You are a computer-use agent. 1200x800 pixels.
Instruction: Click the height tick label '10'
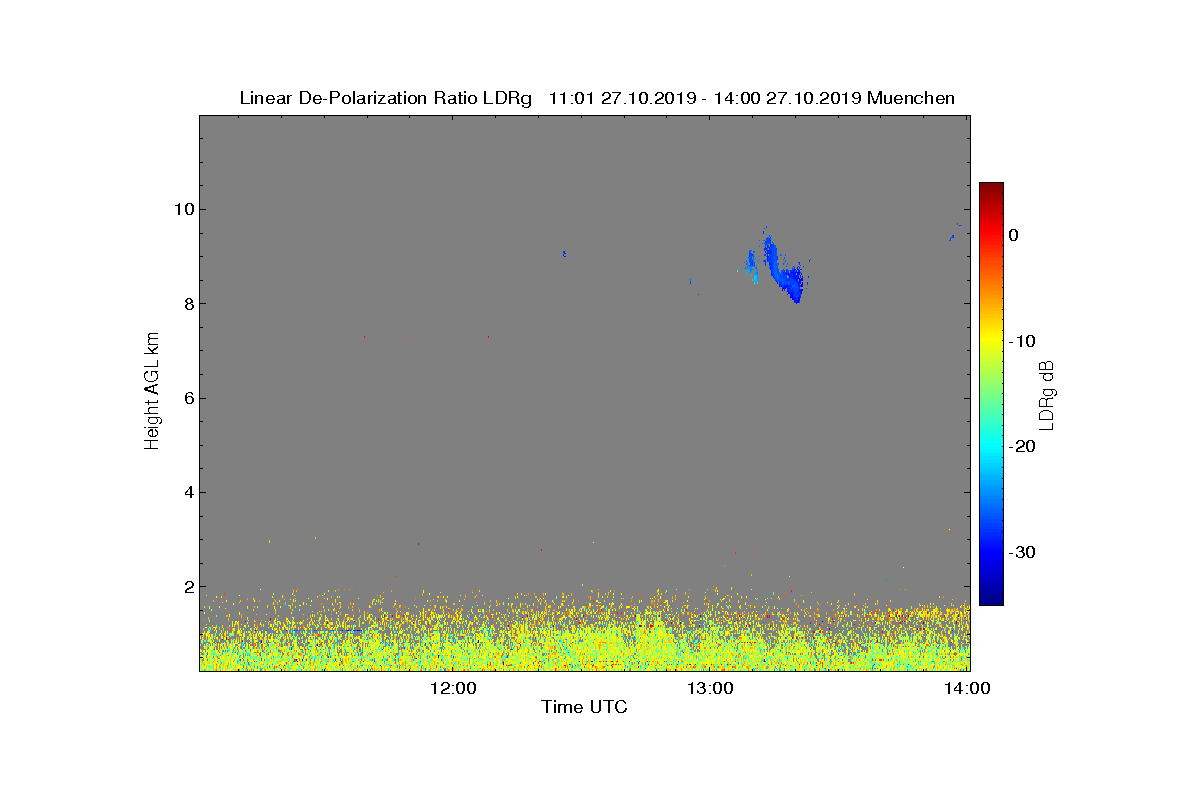click(182, 209)
